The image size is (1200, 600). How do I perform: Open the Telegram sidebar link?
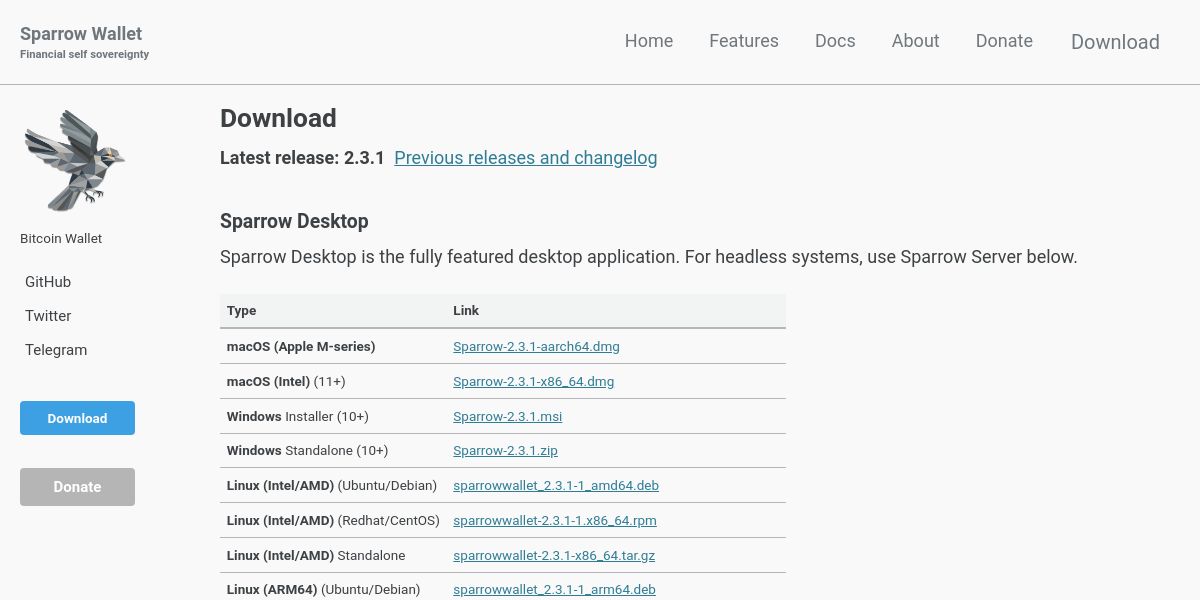[56, 350]
